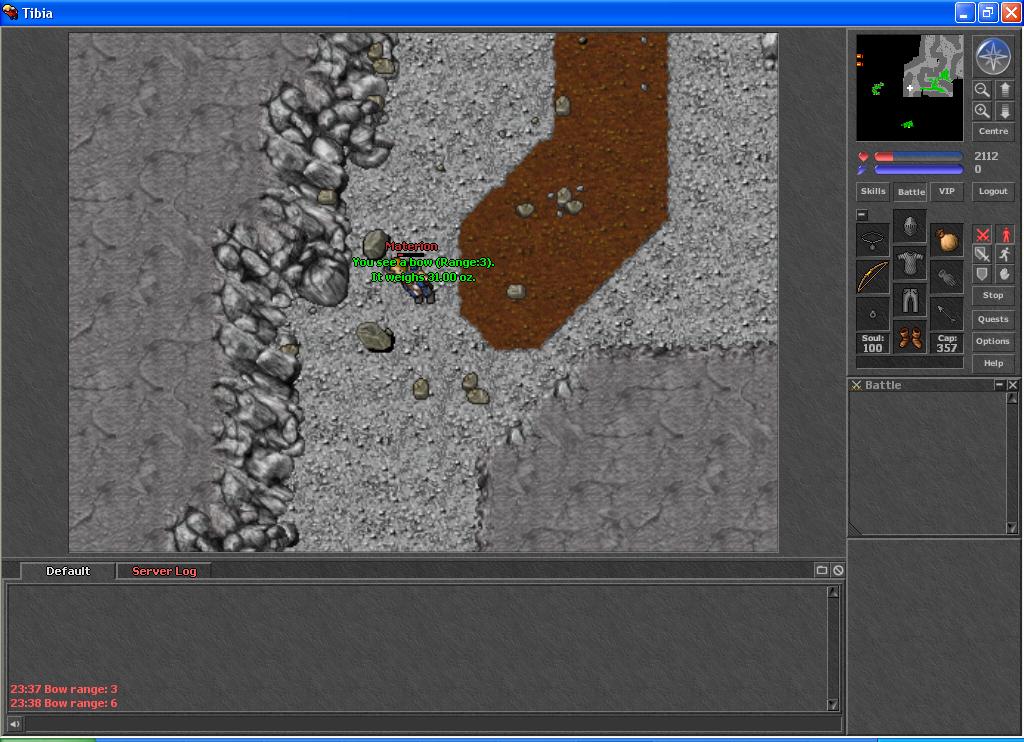1024x742 pixels.
Task: Click the mana lightning icon
Action: (x=863, y=170)
